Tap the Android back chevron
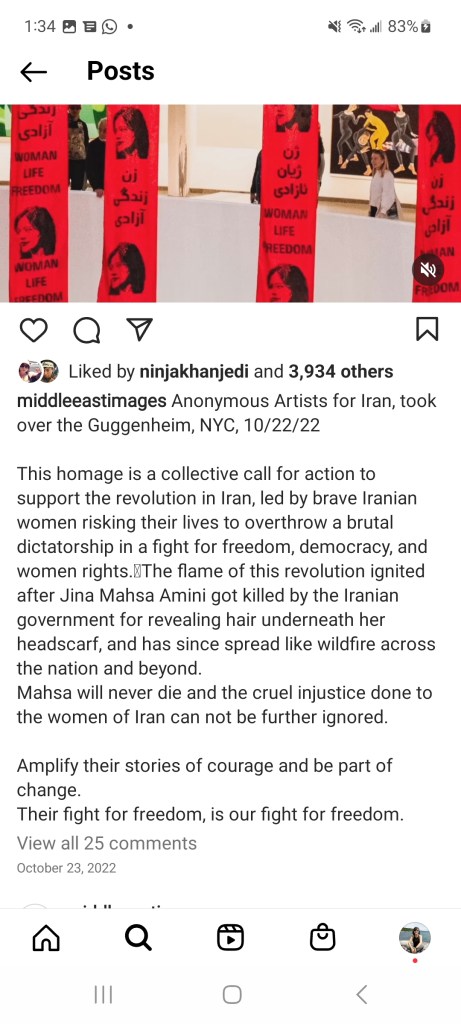 click(x=361, y=995)
